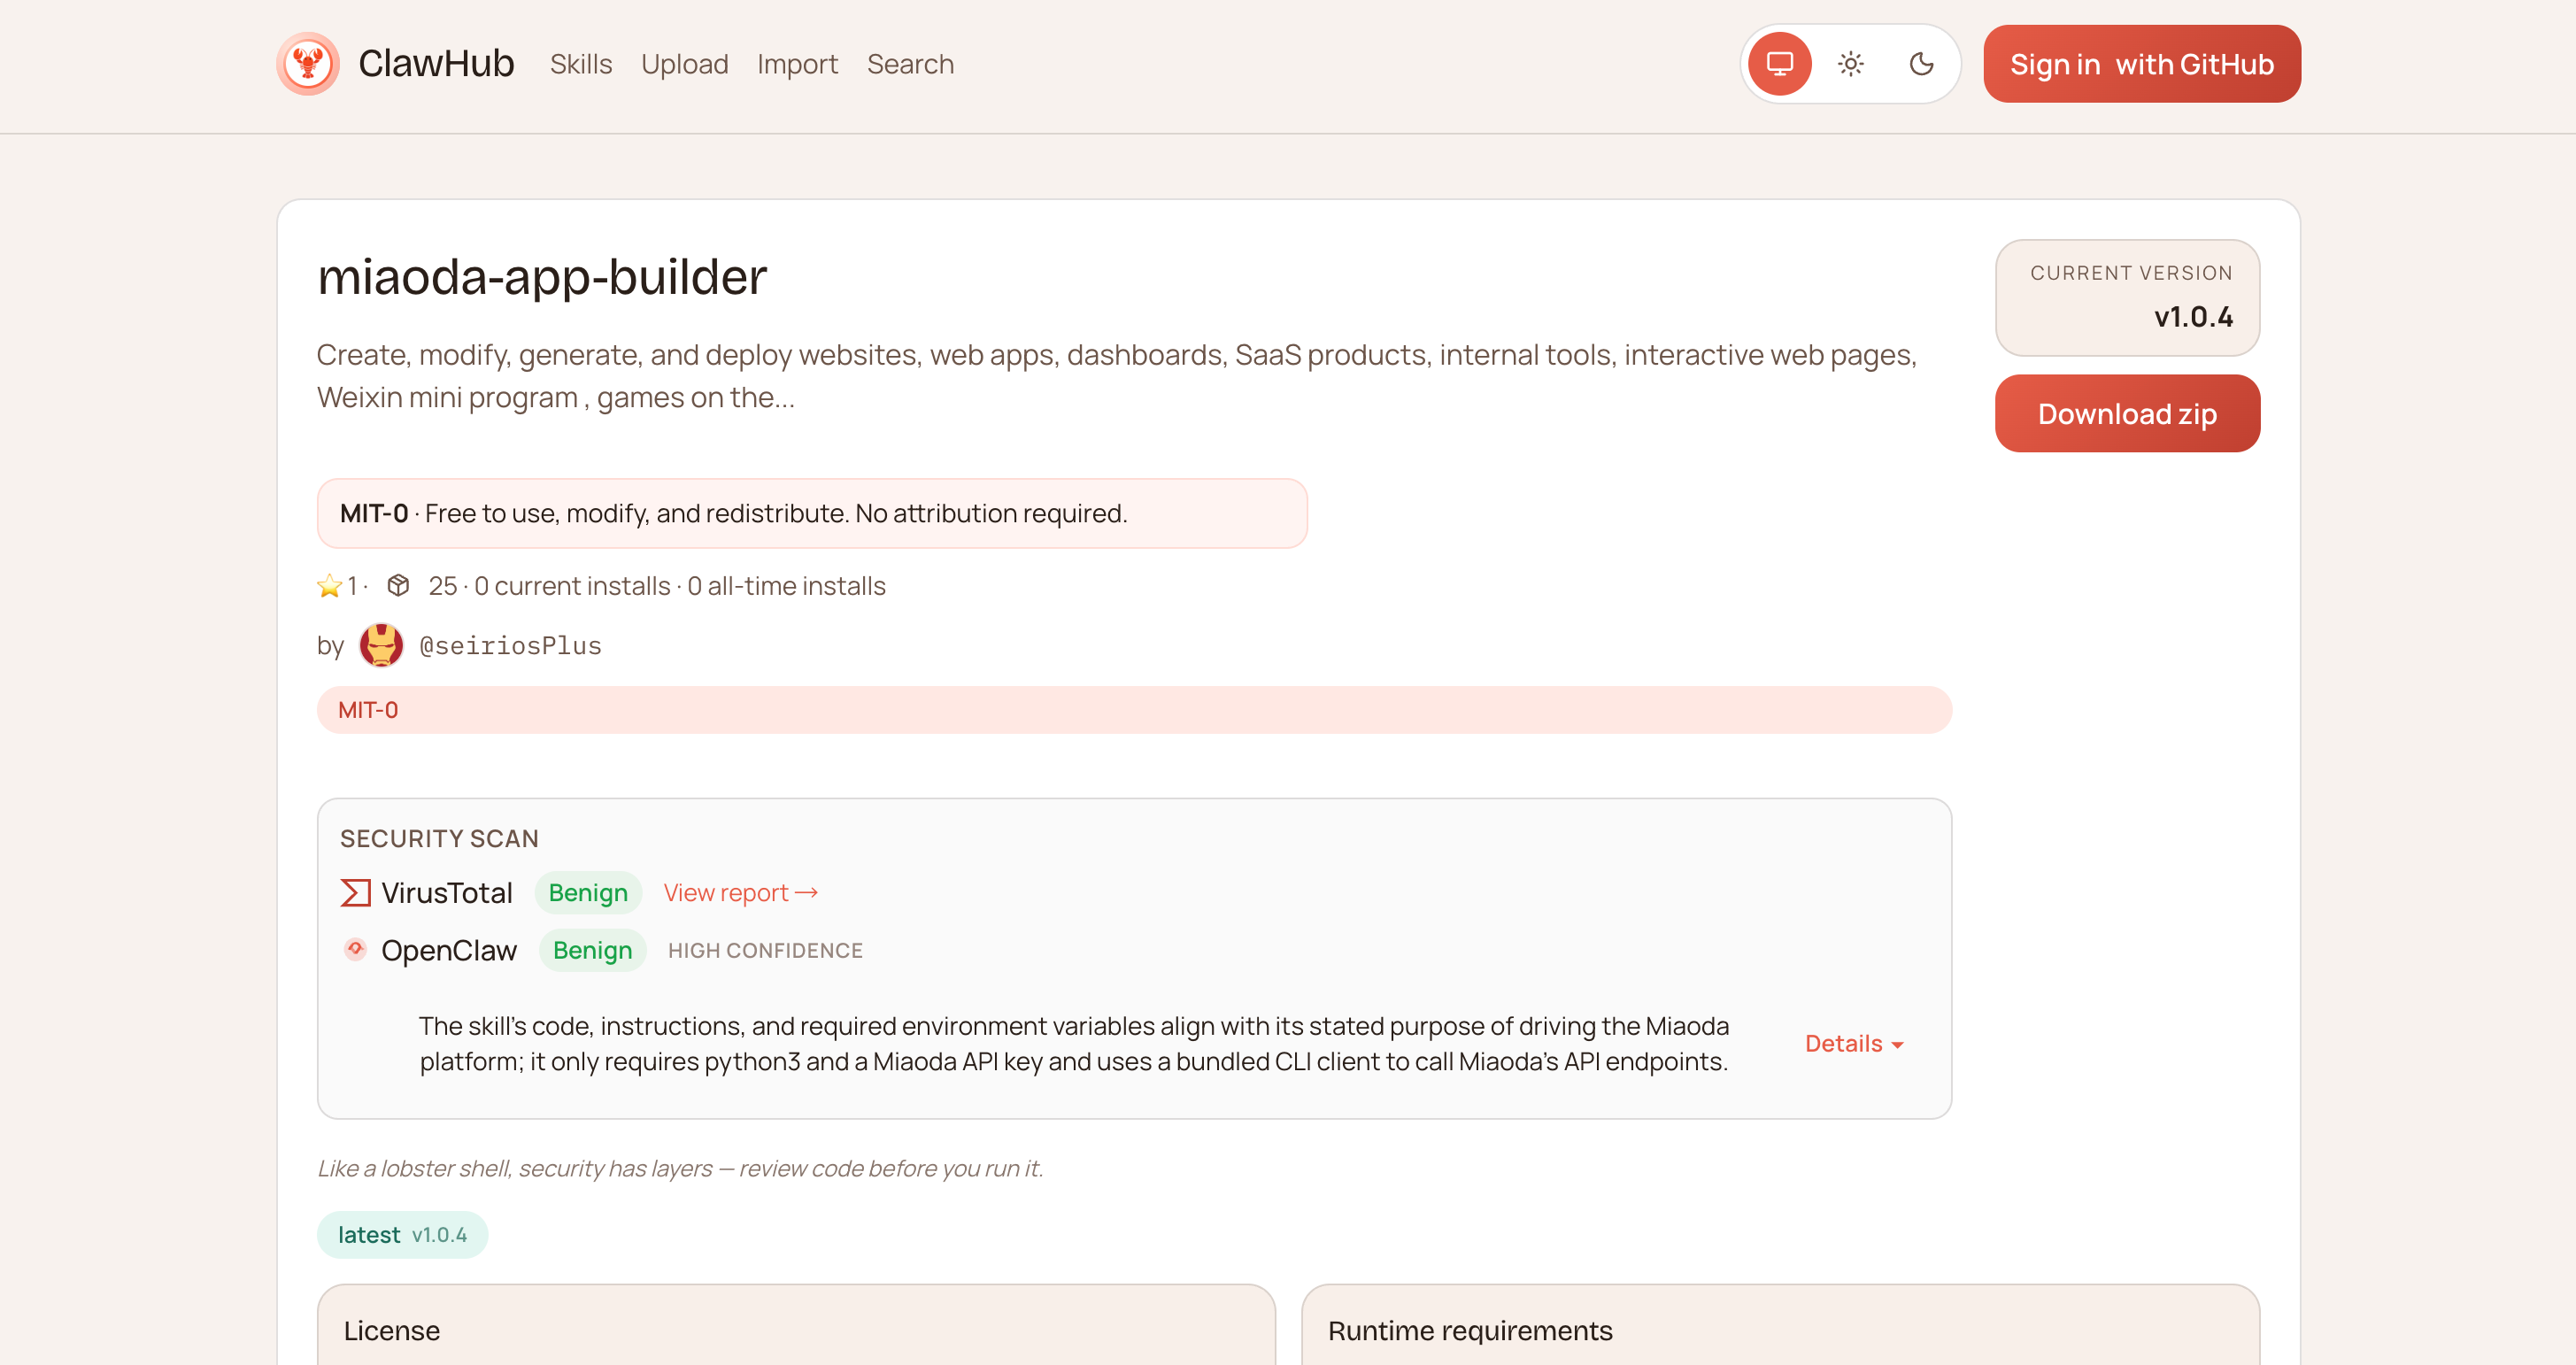Open the @seiriosPlus author profile
Image resolution: width=2576 pixels, height=1365 pixels.
(x=510, y=646)
